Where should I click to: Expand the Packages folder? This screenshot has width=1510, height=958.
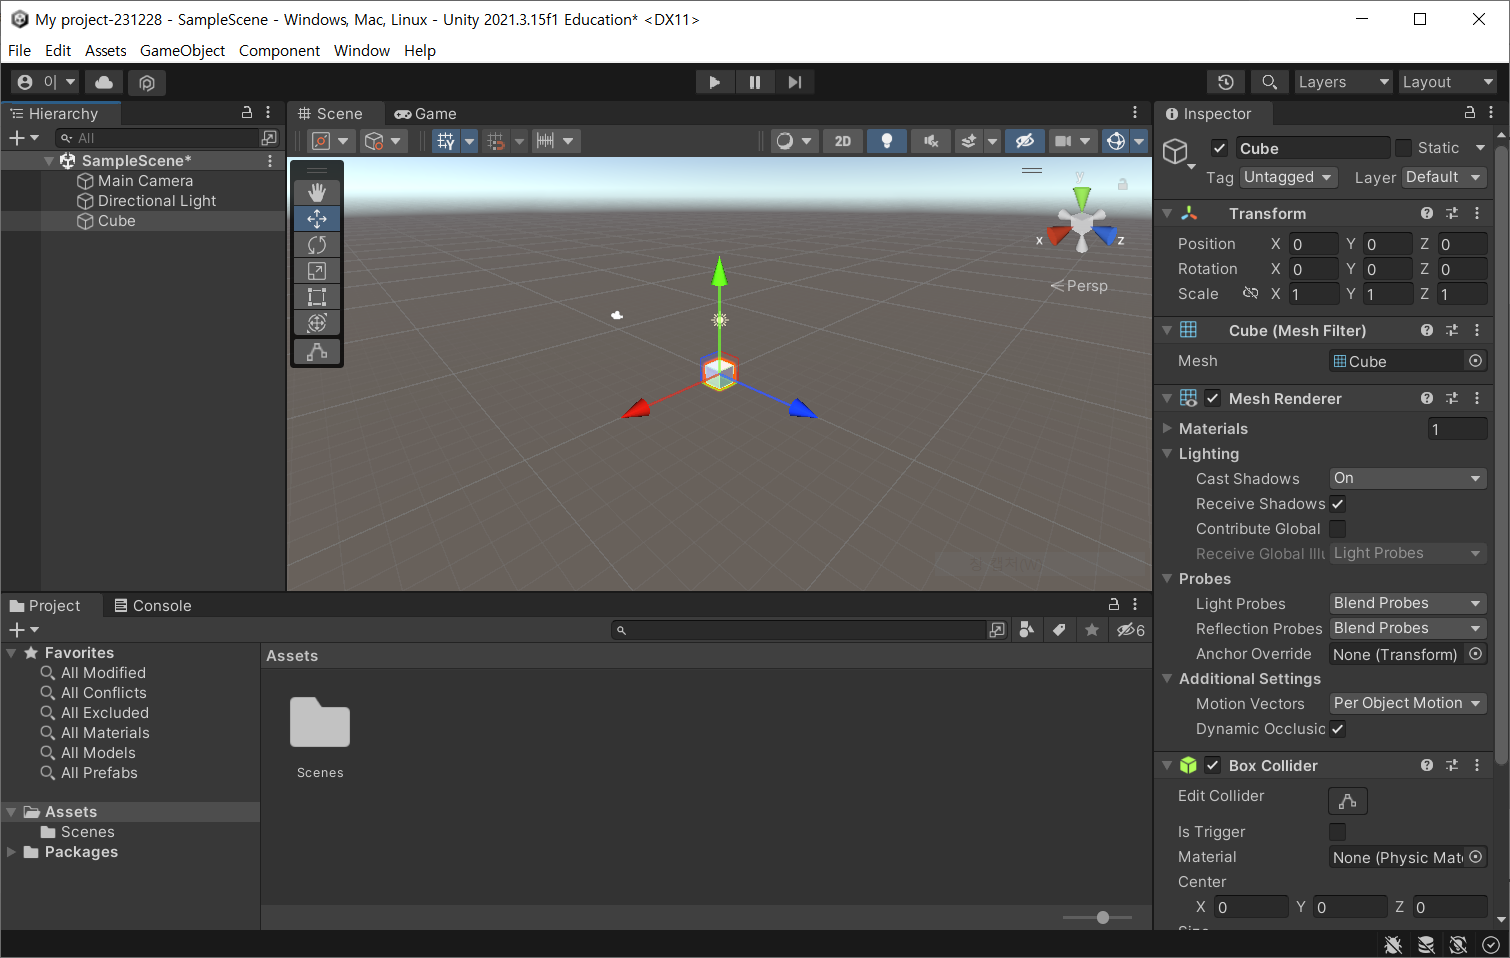(12, 852)
